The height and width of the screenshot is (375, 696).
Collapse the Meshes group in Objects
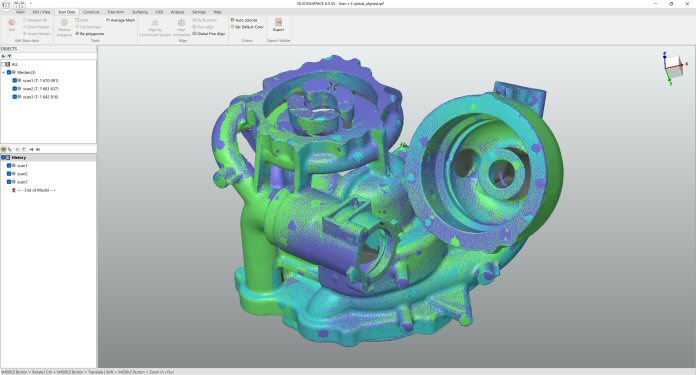[4, 72]
